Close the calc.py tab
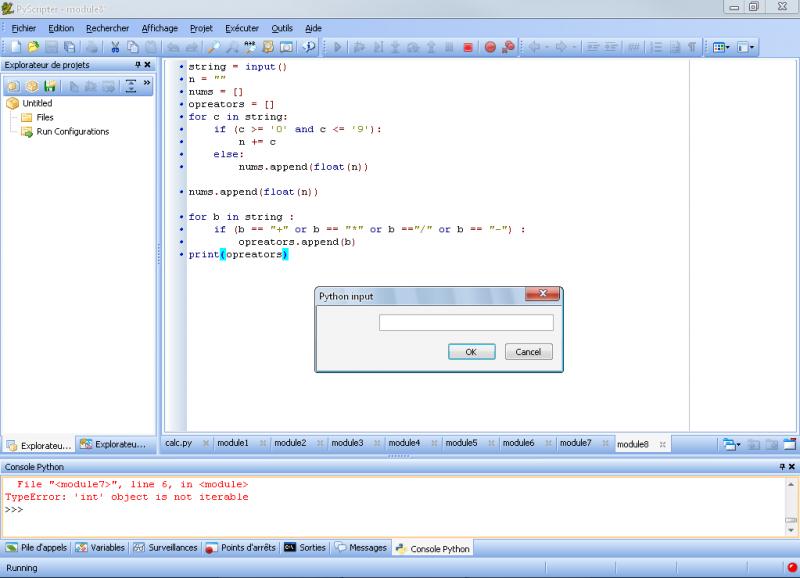 (206, 443)
